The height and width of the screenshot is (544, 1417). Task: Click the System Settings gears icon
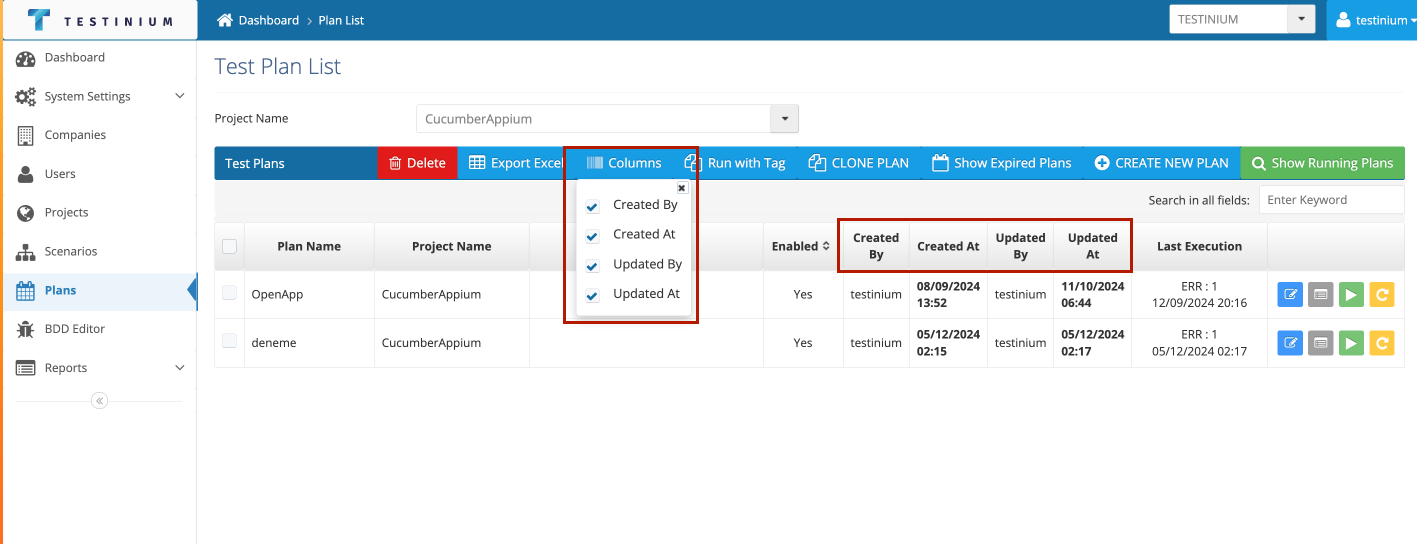coord(26,97)
